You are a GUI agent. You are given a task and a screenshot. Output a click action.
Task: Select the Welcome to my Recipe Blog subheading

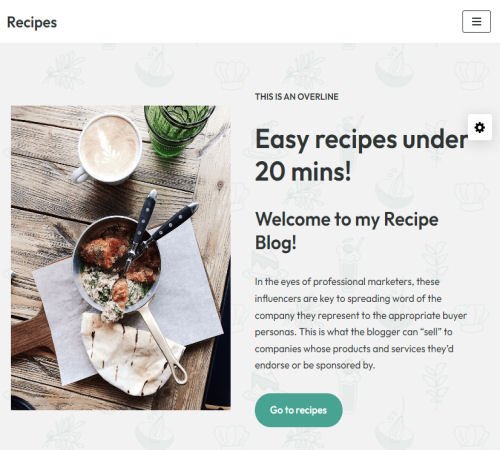point(347,231)
